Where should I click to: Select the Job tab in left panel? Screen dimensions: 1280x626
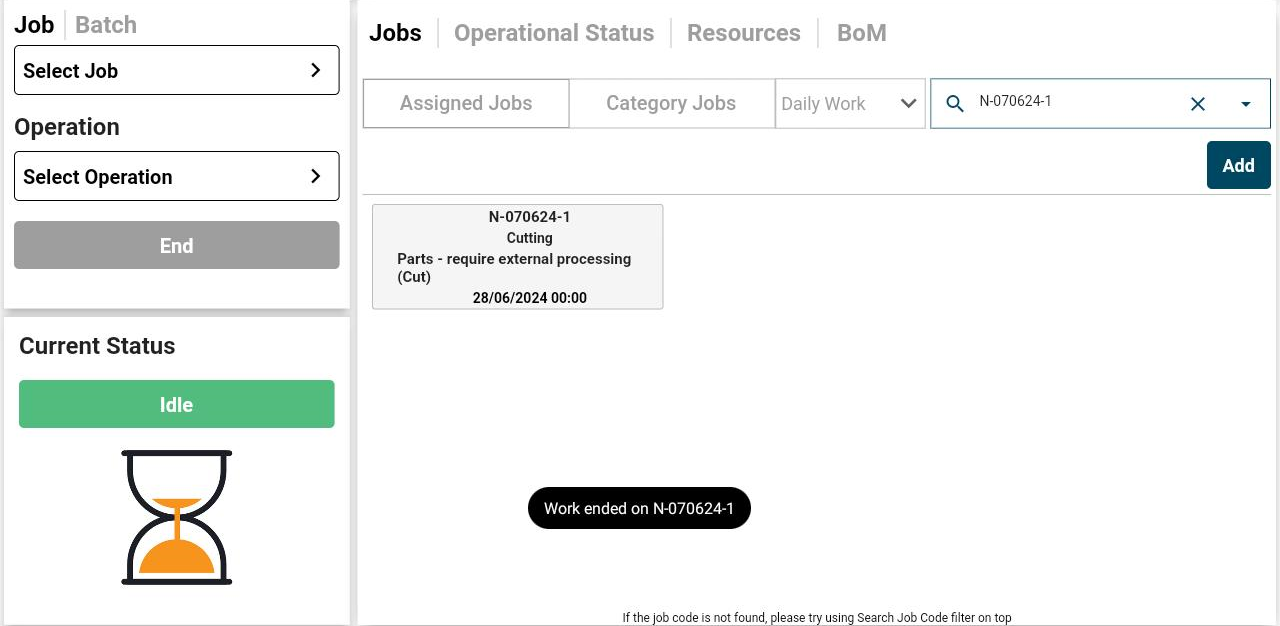[34, 25]
